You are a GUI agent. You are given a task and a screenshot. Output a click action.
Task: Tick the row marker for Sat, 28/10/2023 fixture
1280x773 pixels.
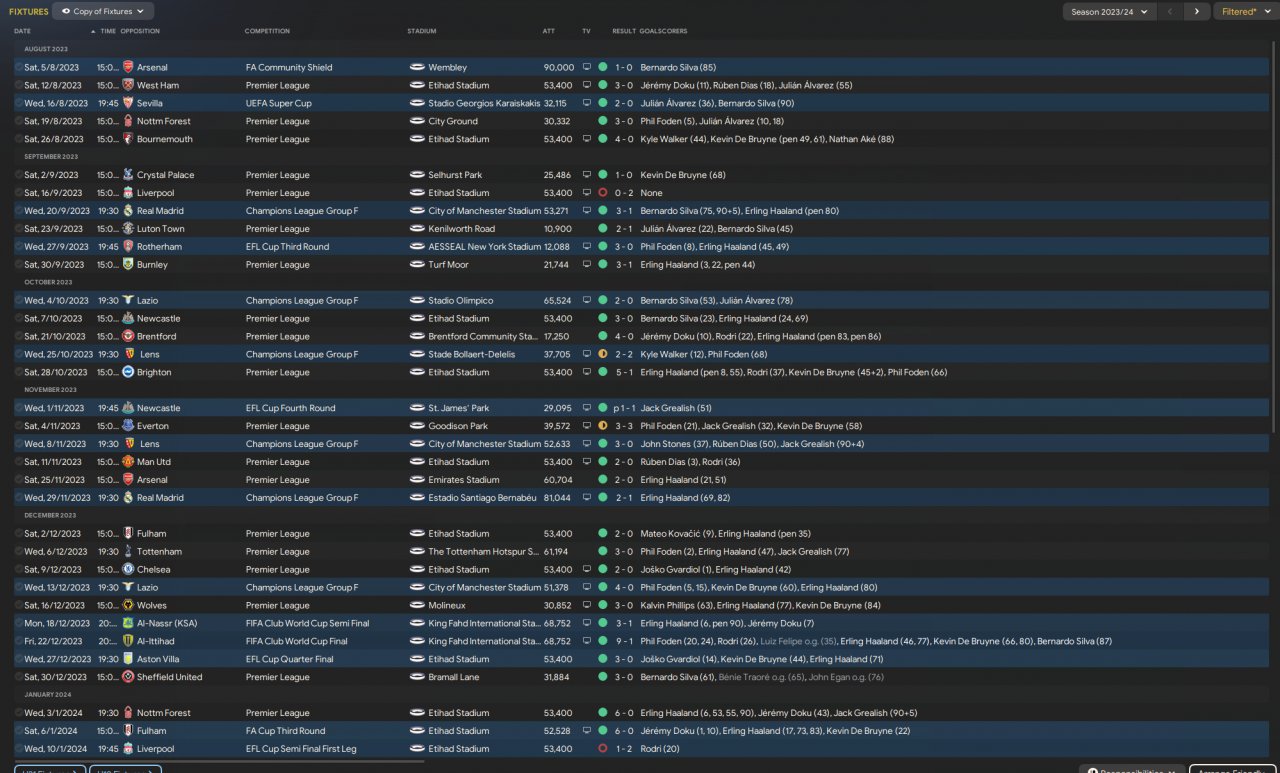pos(19,372)
